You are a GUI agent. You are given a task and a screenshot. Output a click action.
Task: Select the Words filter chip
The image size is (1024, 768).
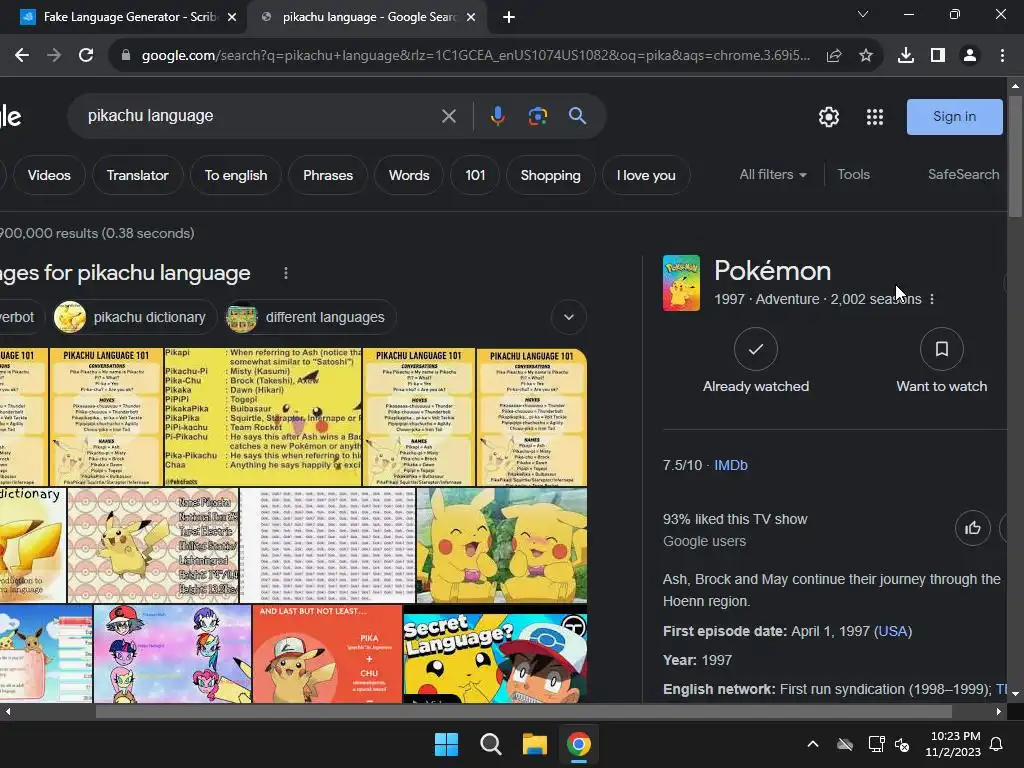click(x=409, y=175)
